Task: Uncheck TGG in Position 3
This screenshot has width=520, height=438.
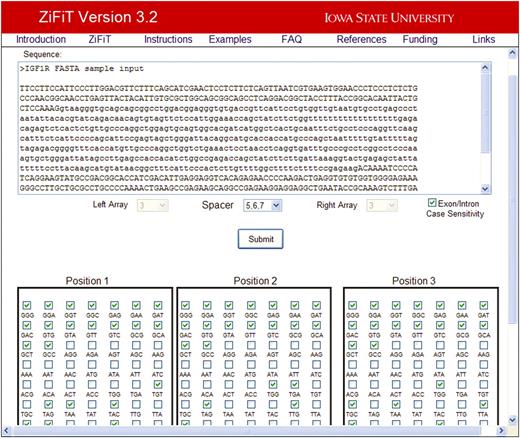Action: (440, 384)
